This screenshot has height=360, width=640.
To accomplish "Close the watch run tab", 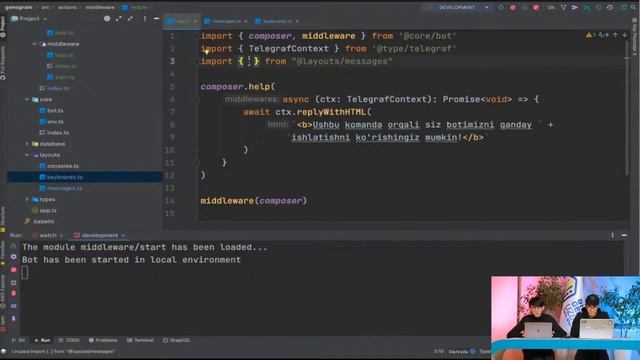I will coord(61,236).
